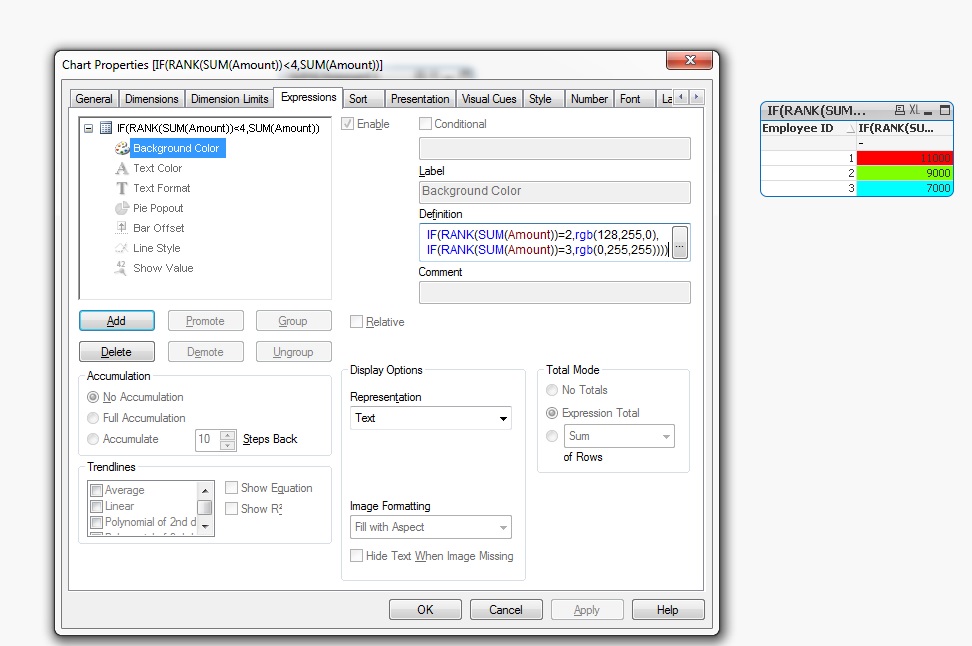This screenshot has height=646, width=972.
Task: Click the Text Format T icon
Action: point(122,188)
